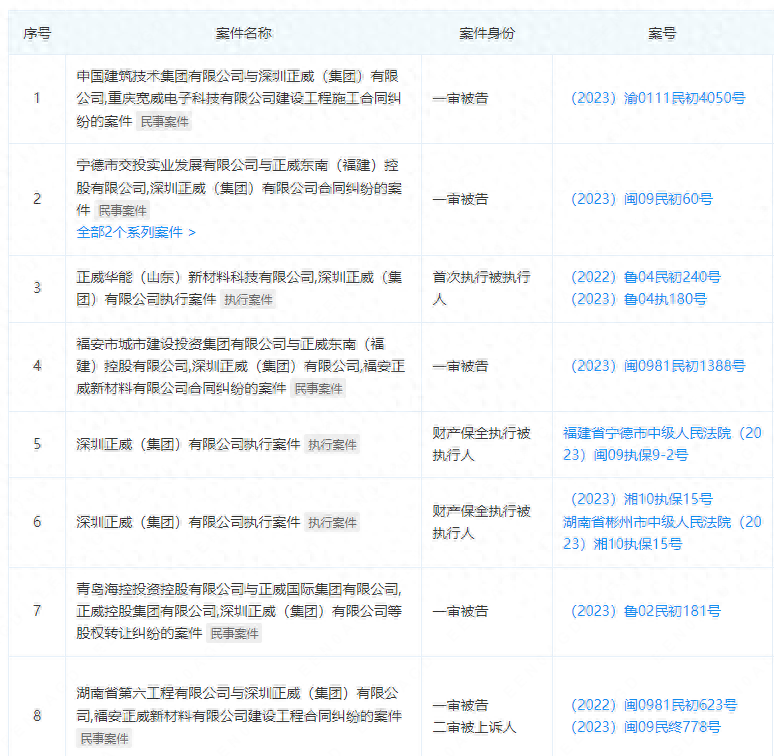This screenshot has height=756, width=774.
Task: Click the 案号 column header
Action: [662, 34]
